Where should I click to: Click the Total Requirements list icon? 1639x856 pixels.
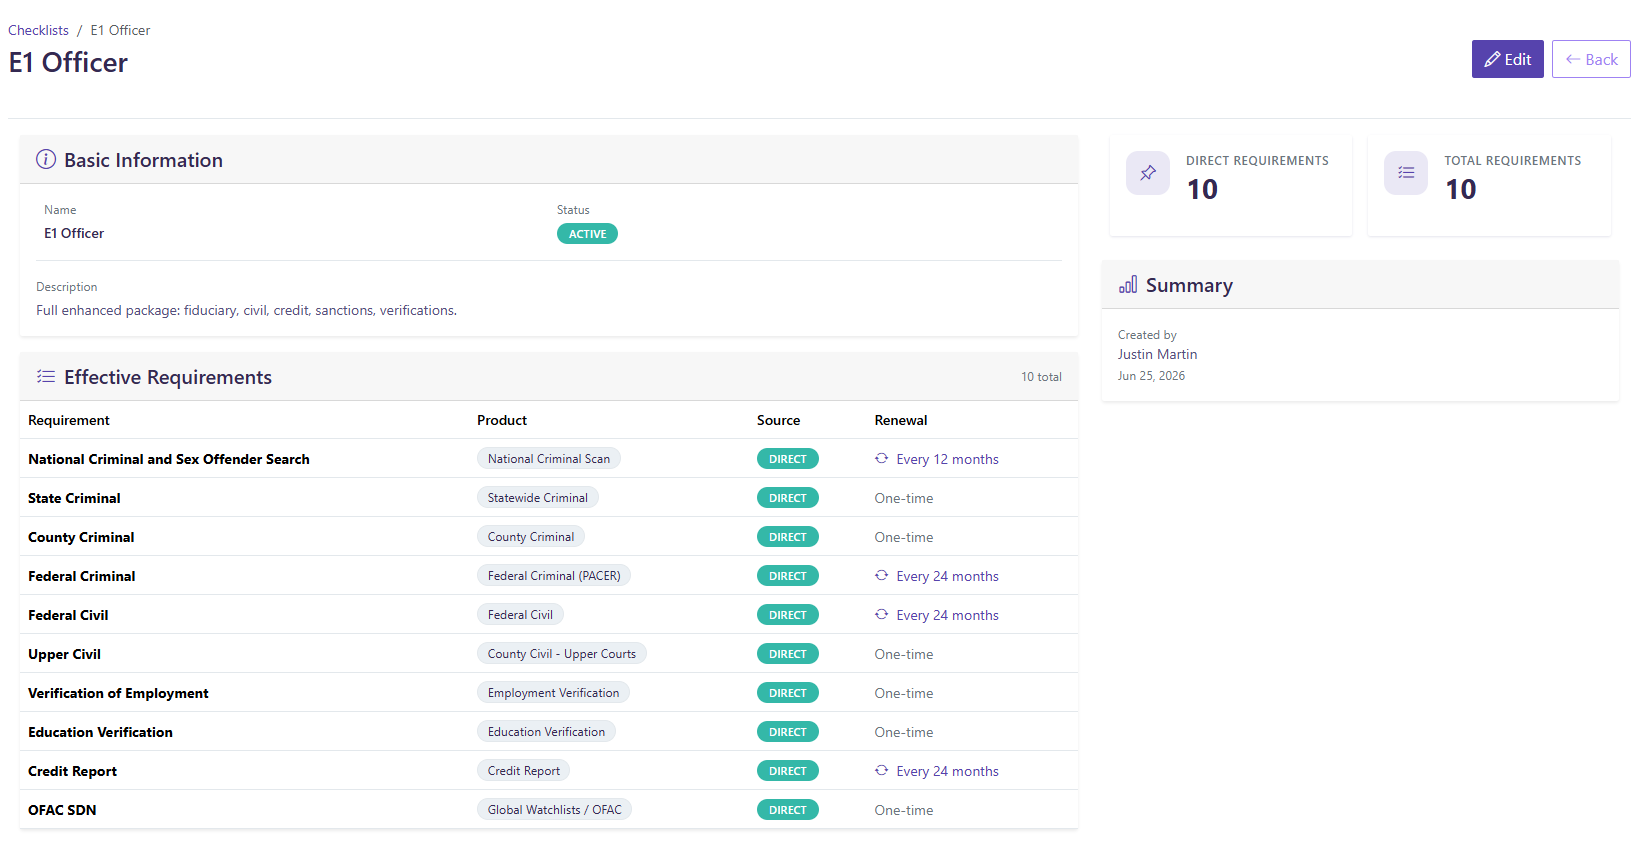click(1406, 173)
